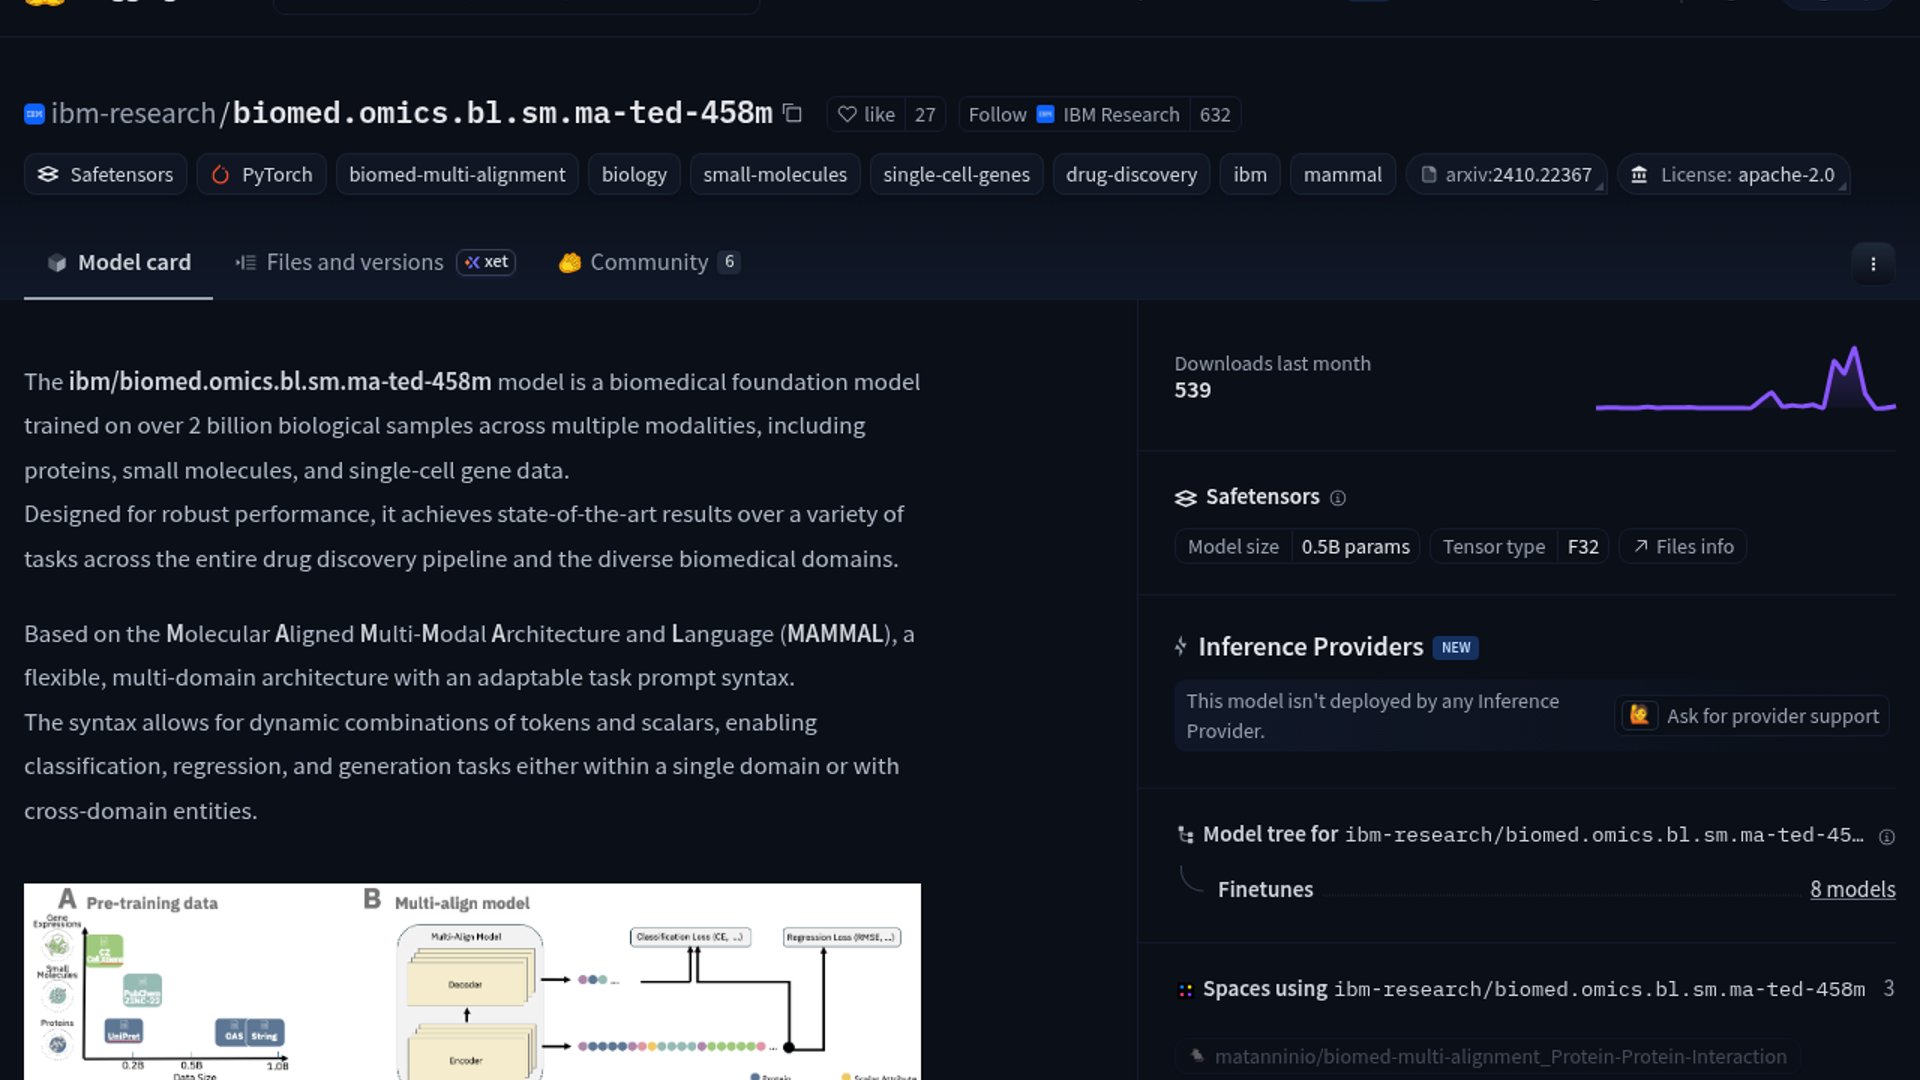
Task: Select the biology tag
Action: [634, 174]
